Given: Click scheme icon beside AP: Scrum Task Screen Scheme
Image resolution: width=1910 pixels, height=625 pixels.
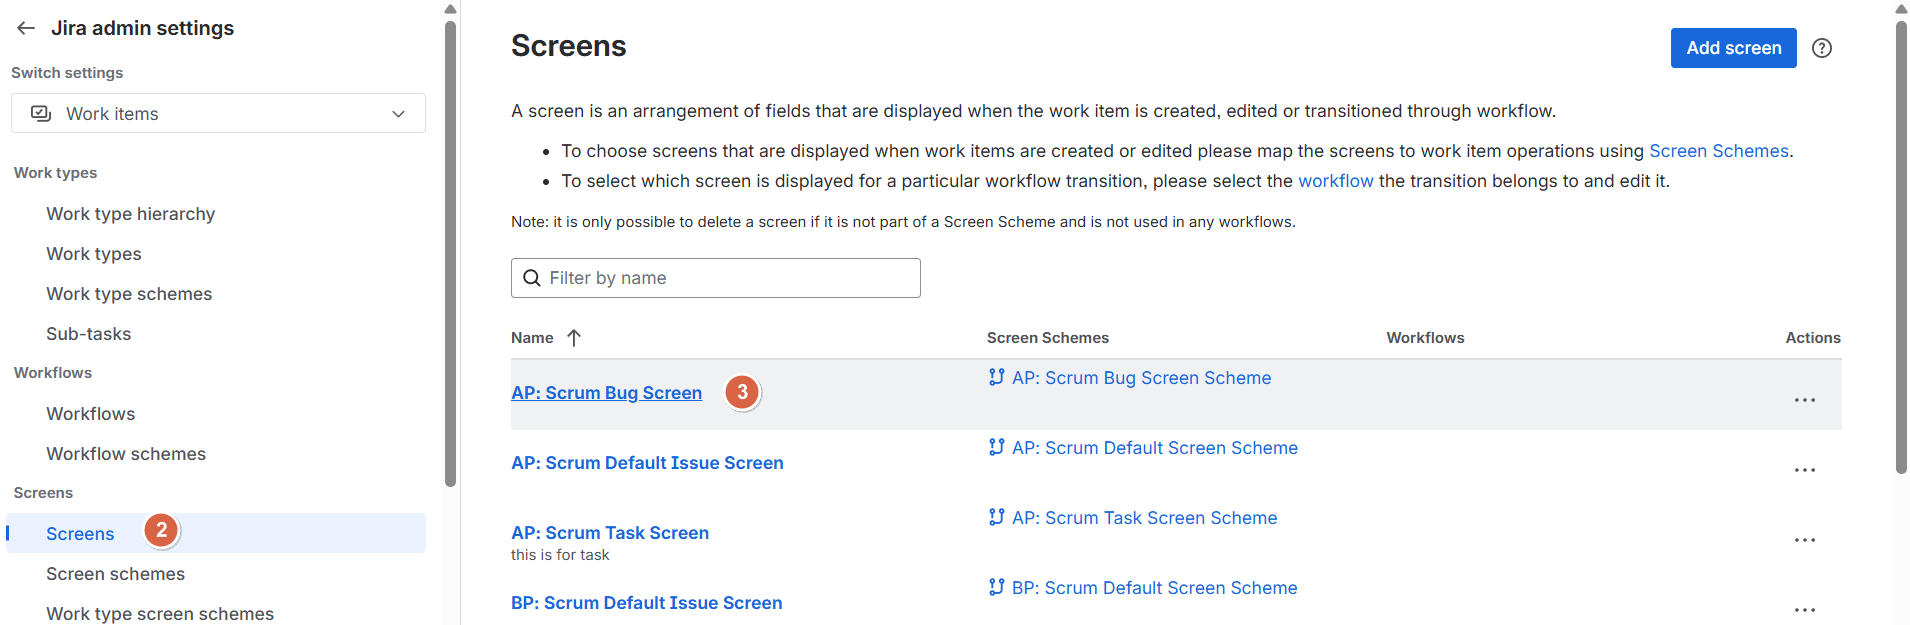Looking at the screenshot, I should point(996,517).
